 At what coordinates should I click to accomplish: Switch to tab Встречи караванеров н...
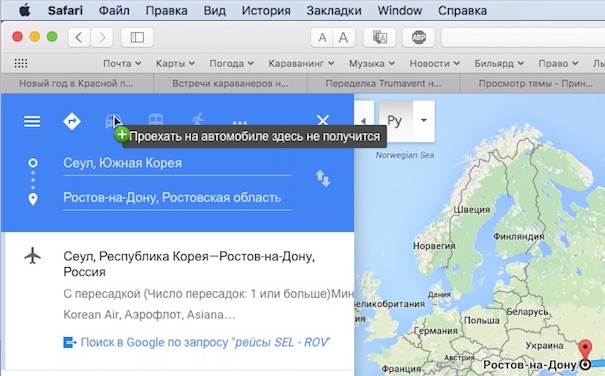[230, 83]
